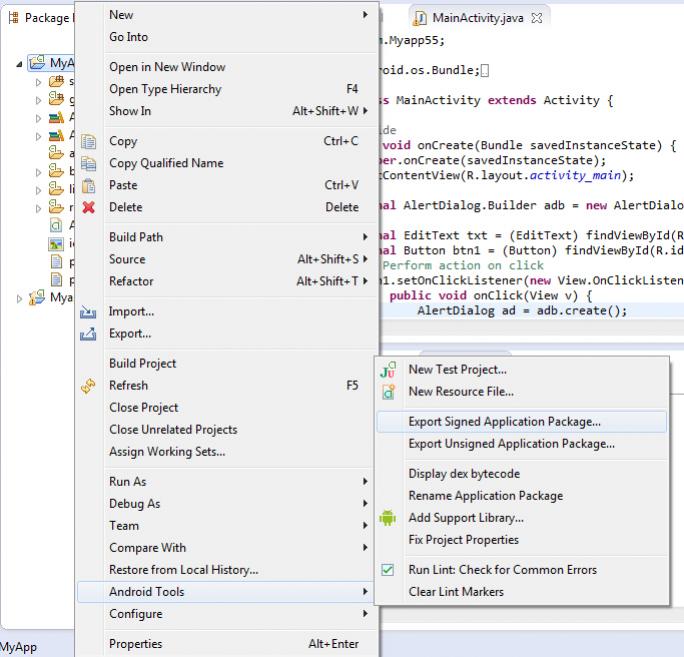Open Refactor submenu

(226, 281)
